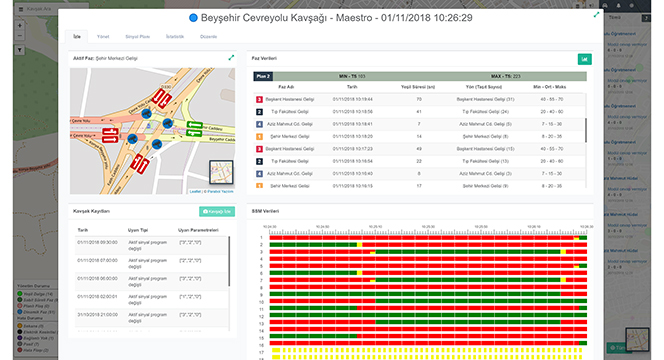664x360 pixels.
Task: Click the phase 2 badge at 10:18:56 row
Action: [x=260, y=112]
